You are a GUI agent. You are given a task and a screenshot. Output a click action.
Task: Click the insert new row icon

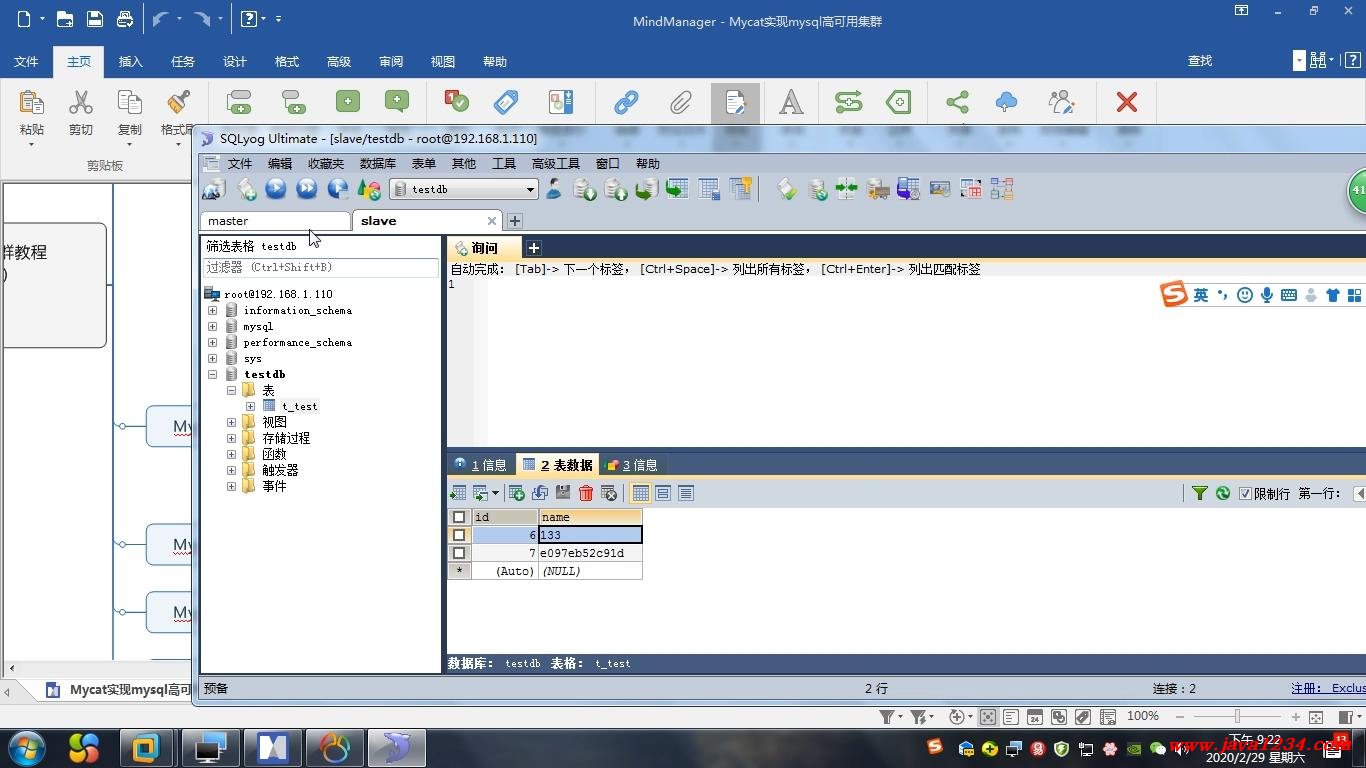pyautogui.click(x=517, y=493)
